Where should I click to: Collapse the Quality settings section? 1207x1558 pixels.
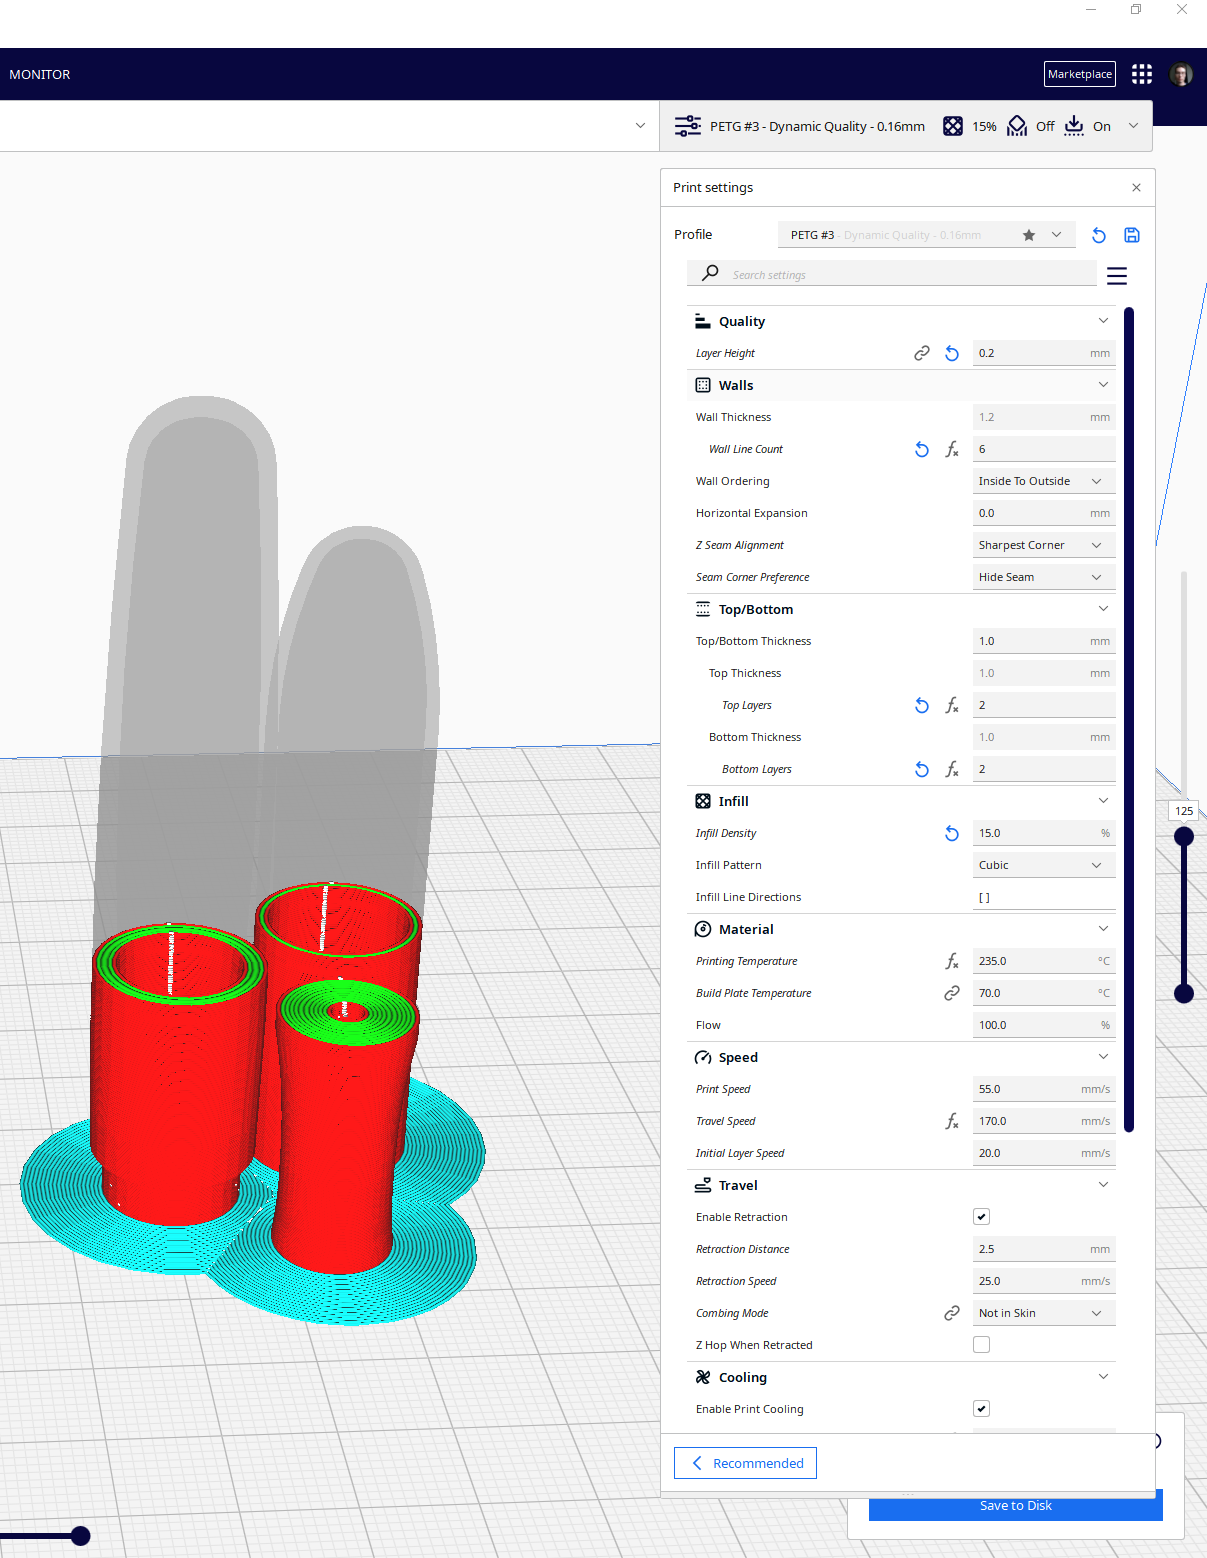[1103, 321]
